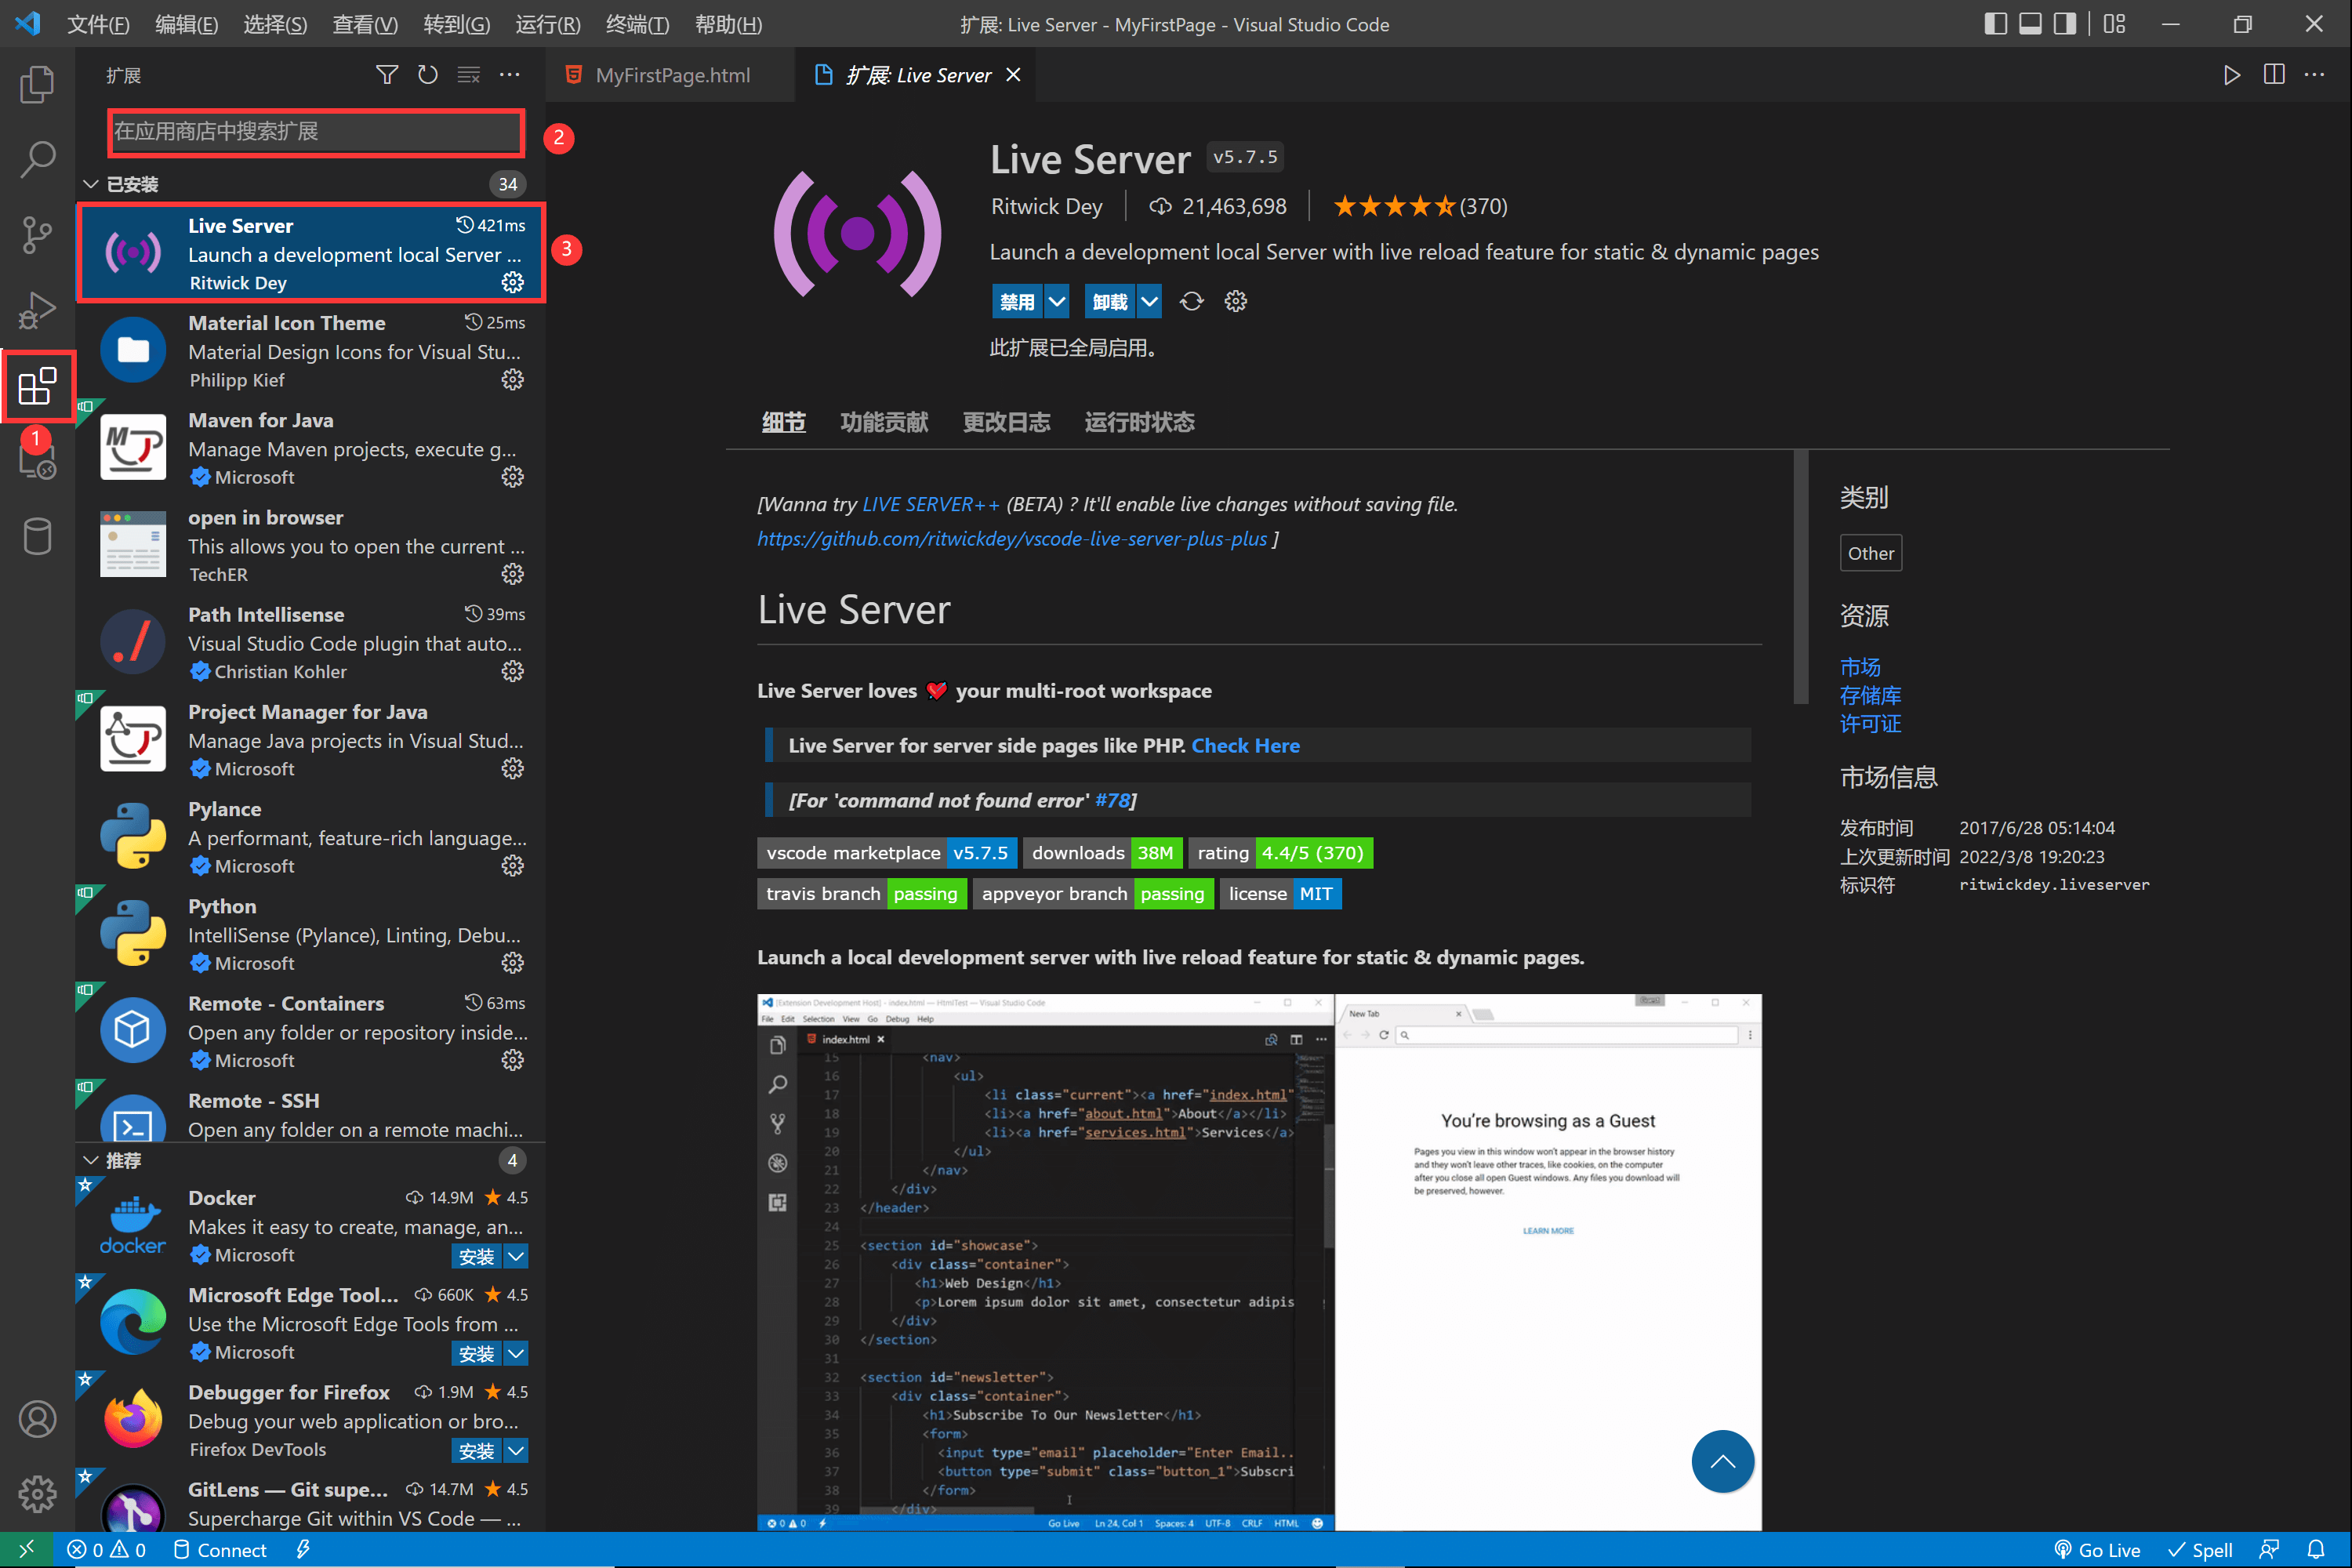Click the refresh extensions icon
This screenshot has width=2352, height=1568.
tap(427, 75)
